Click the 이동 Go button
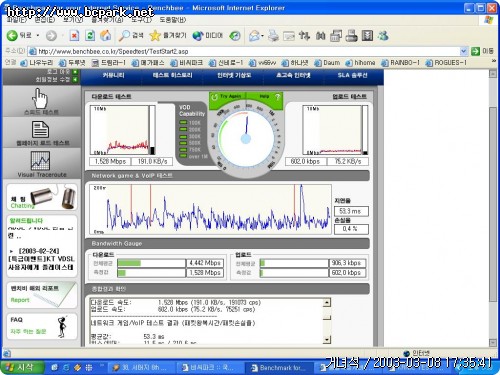The image size is (500, 375). point(482,51)
